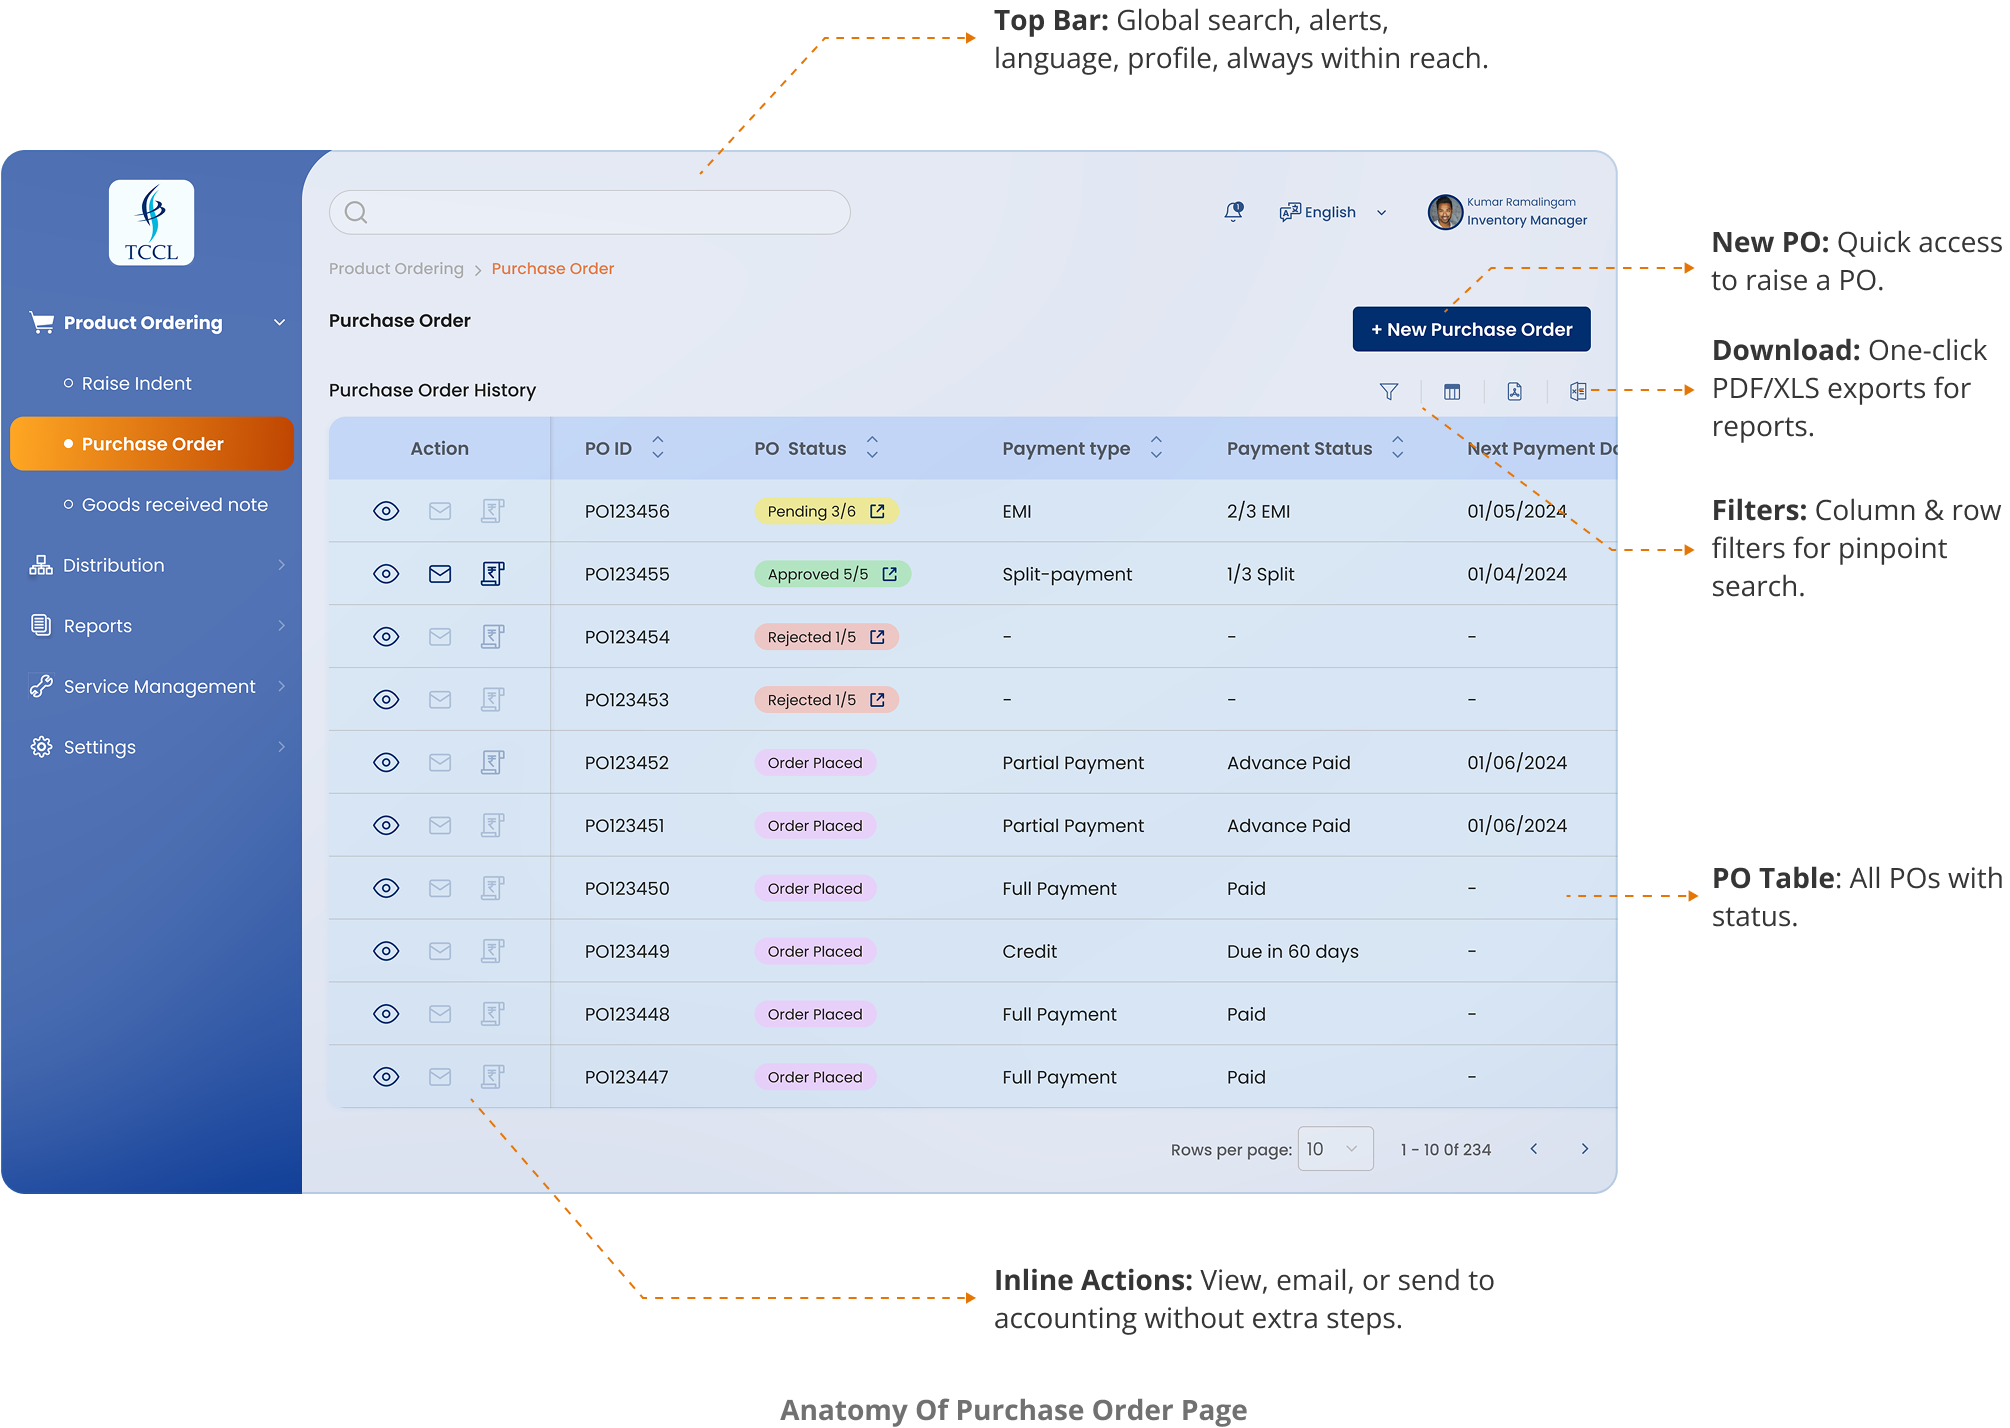2010x1428 pixels.
Task: Open Raise Indent in sidebar
Action: pos(136,383)
